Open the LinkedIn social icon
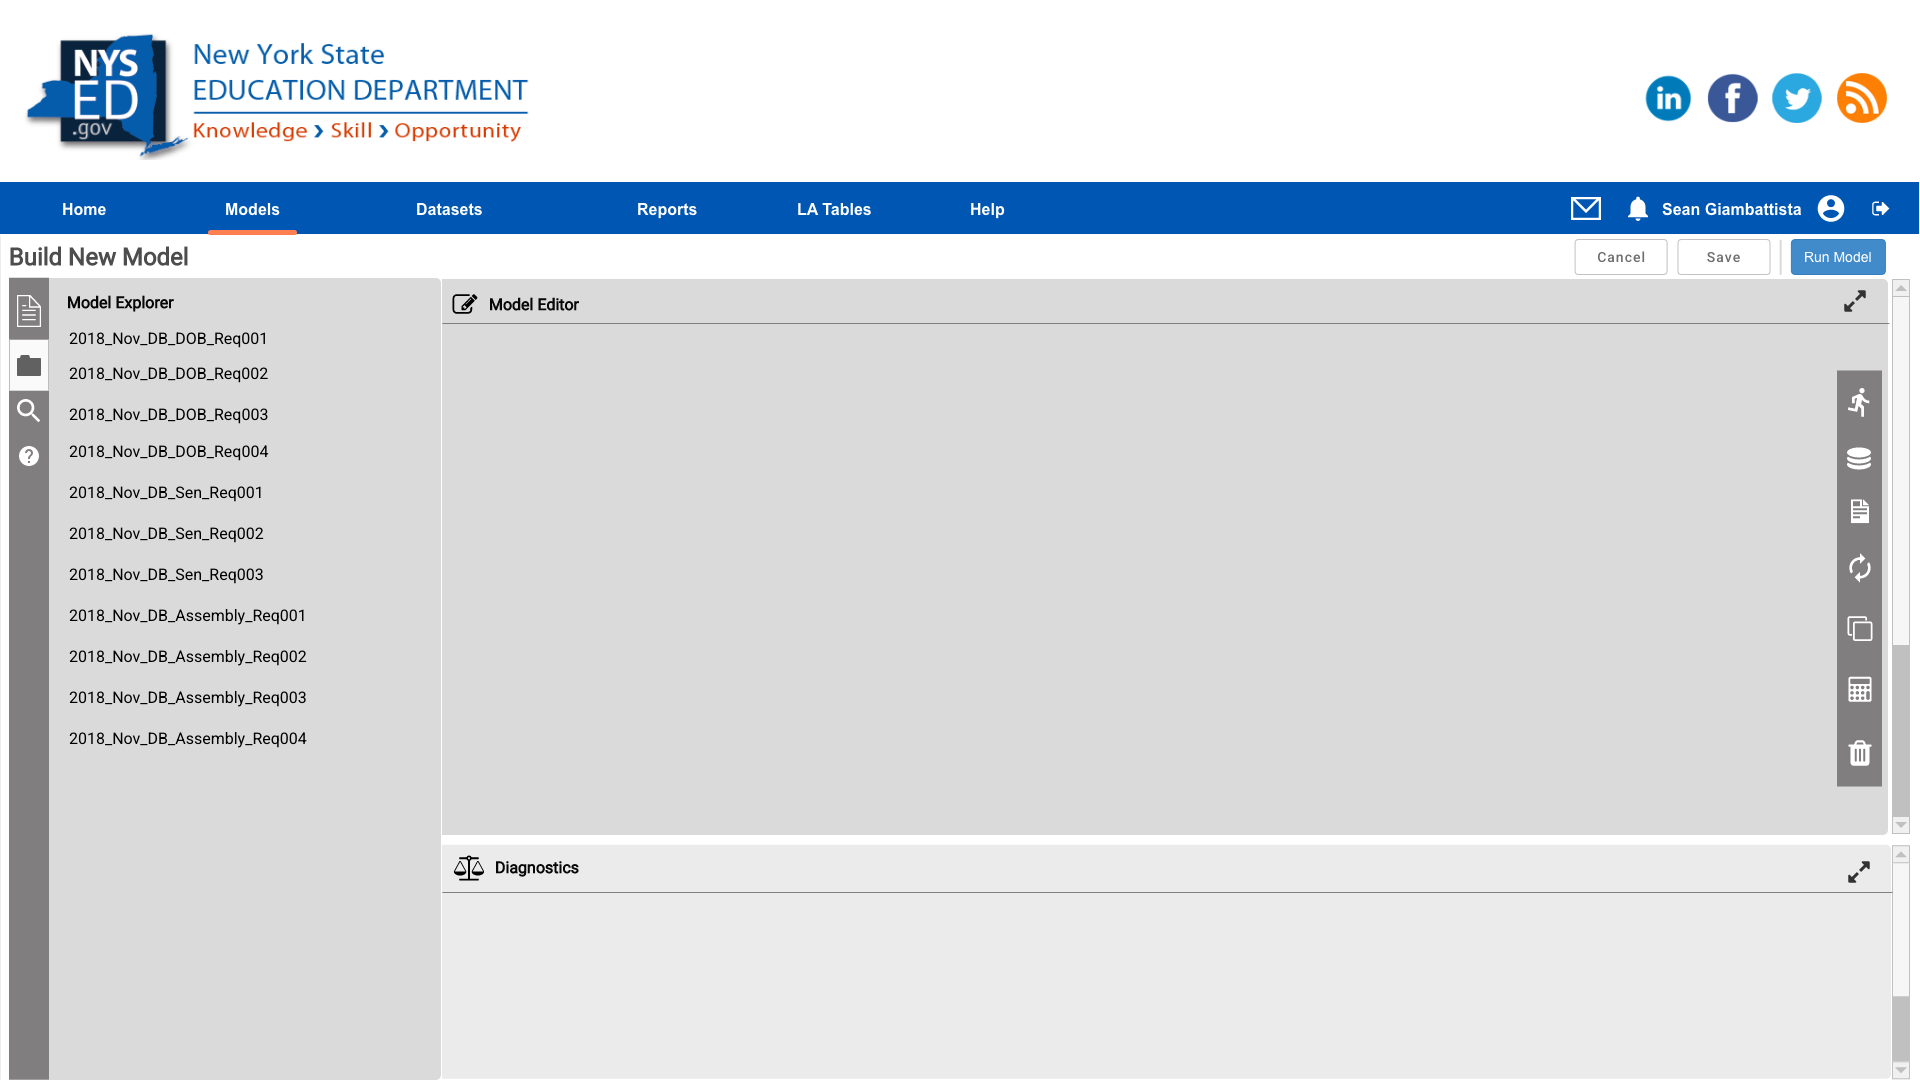Screen dimensions: 1920x1080 (x=1668, y=98)
